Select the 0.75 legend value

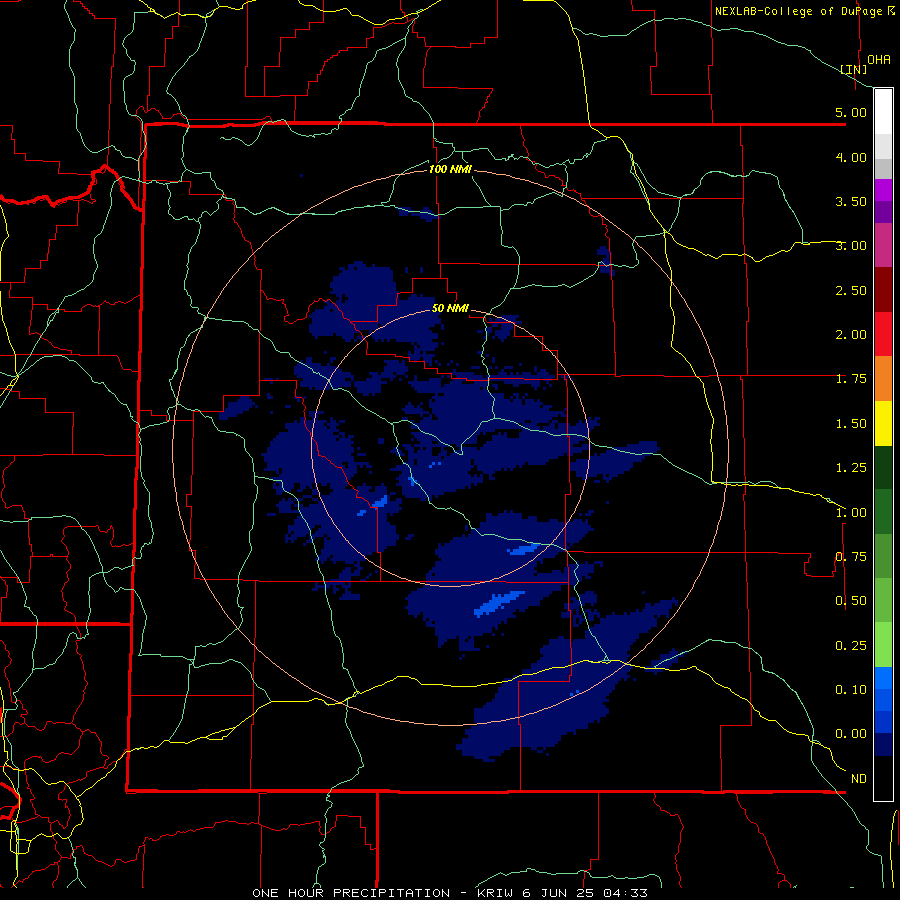click(851, 557)
